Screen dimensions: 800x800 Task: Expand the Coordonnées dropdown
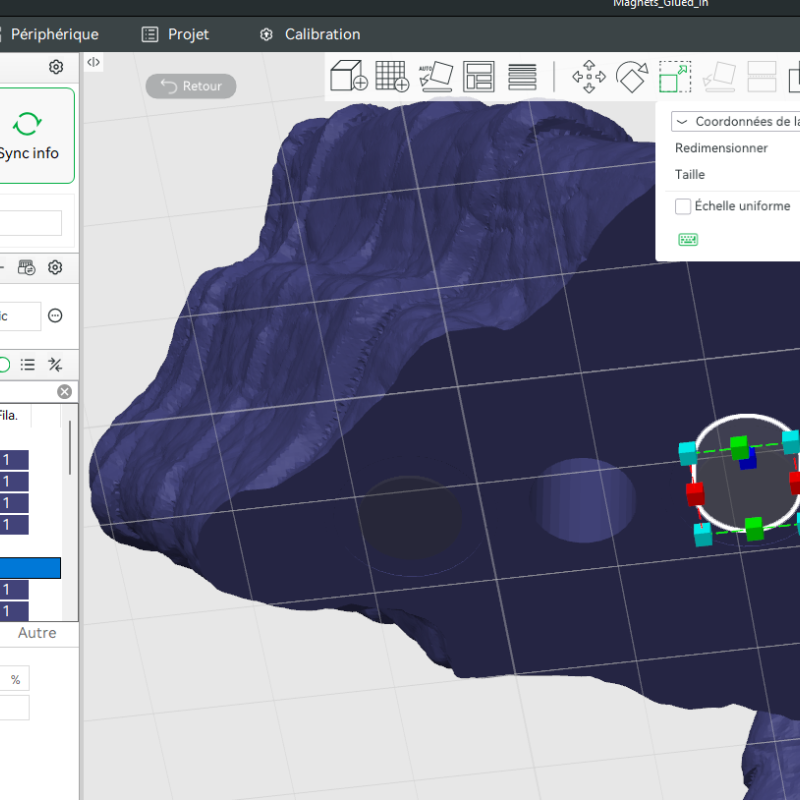click(x=735, y=121)
